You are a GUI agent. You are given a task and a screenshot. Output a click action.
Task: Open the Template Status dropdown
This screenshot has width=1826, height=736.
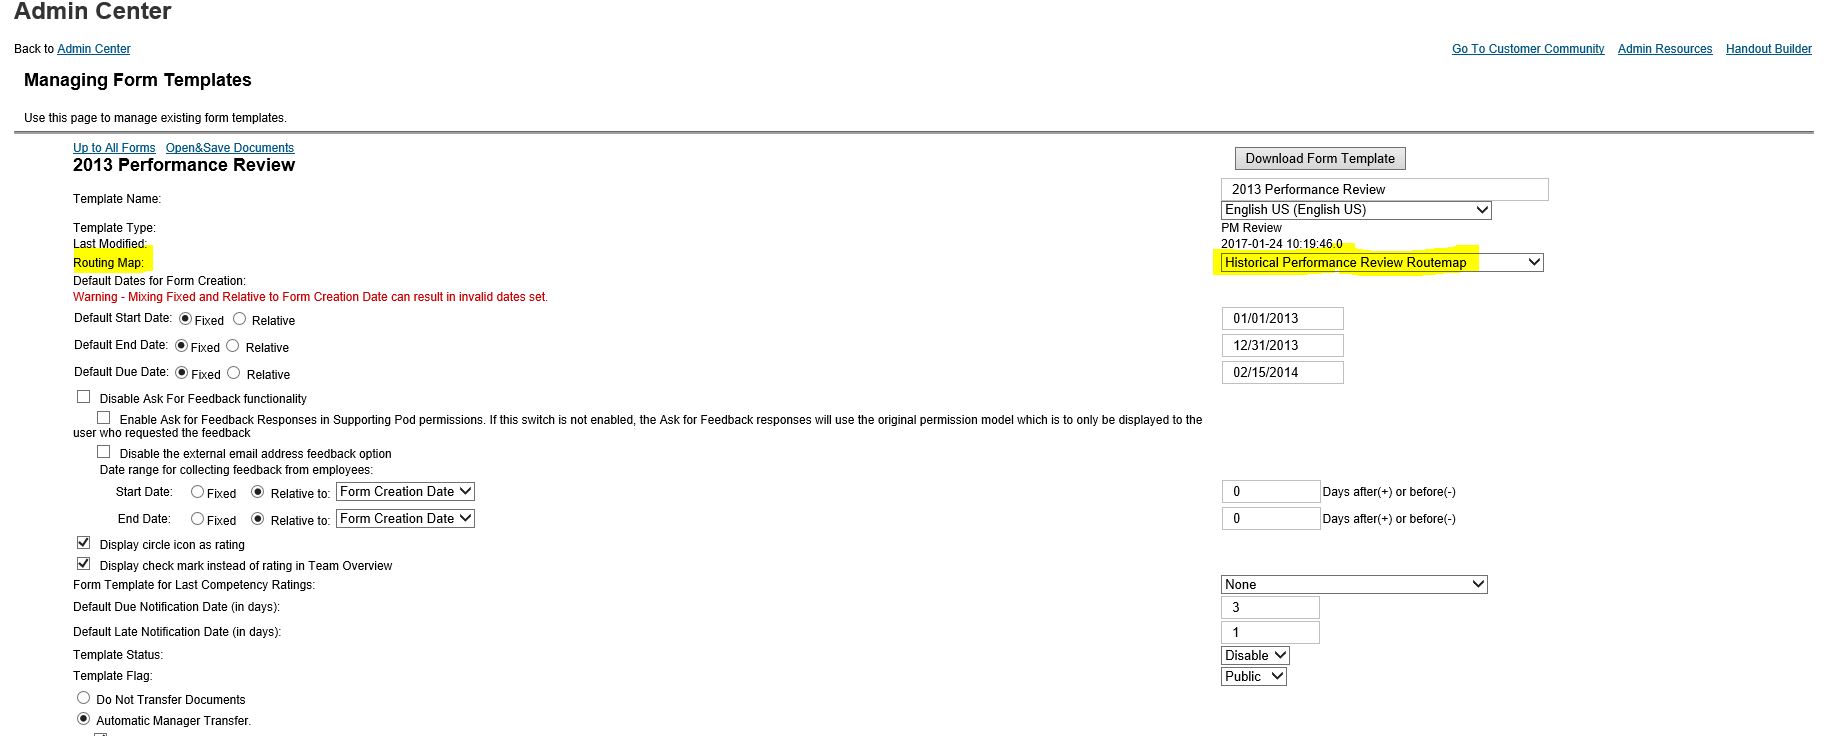tap(1255, 655)
